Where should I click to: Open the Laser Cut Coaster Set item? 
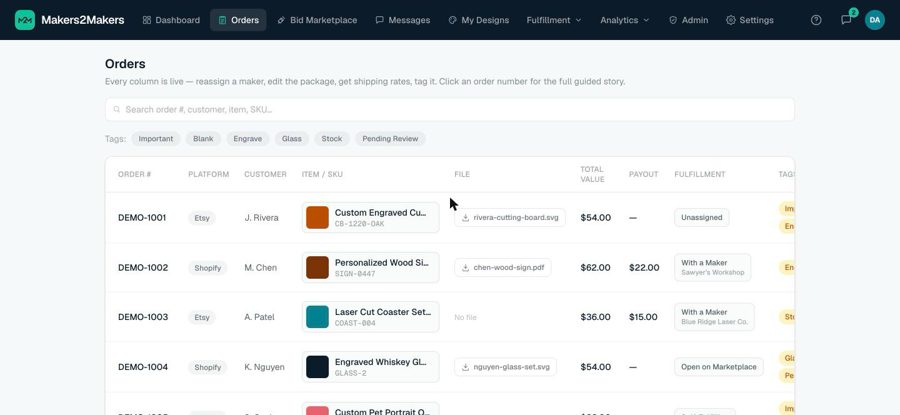pyautogui.click(x=370, y=317)
